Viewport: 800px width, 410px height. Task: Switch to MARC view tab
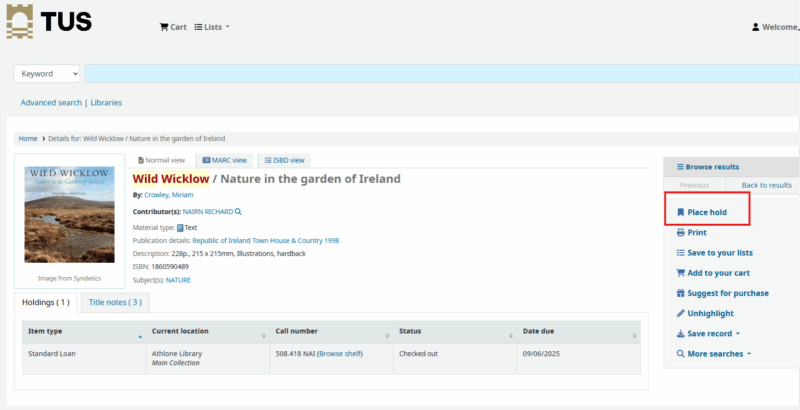tap(224, 160)
